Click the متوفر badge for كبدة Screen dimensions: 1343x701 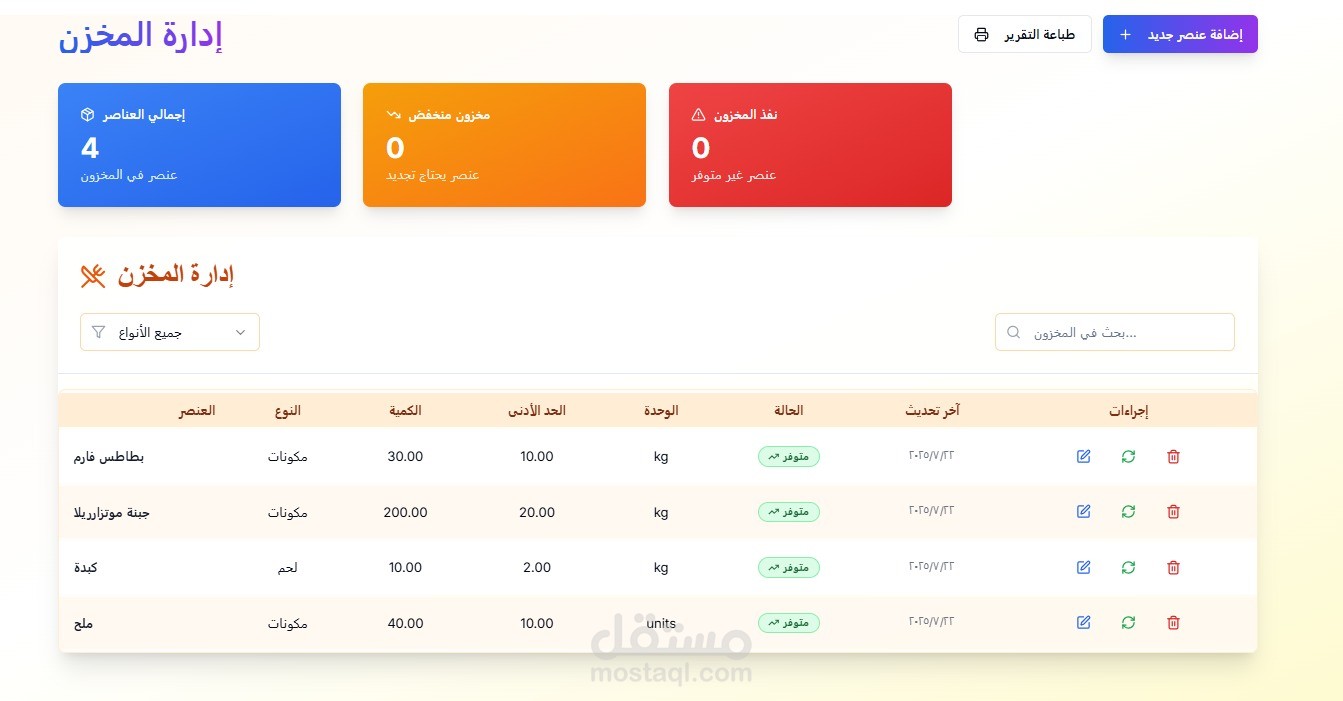(x=789, y=567)
